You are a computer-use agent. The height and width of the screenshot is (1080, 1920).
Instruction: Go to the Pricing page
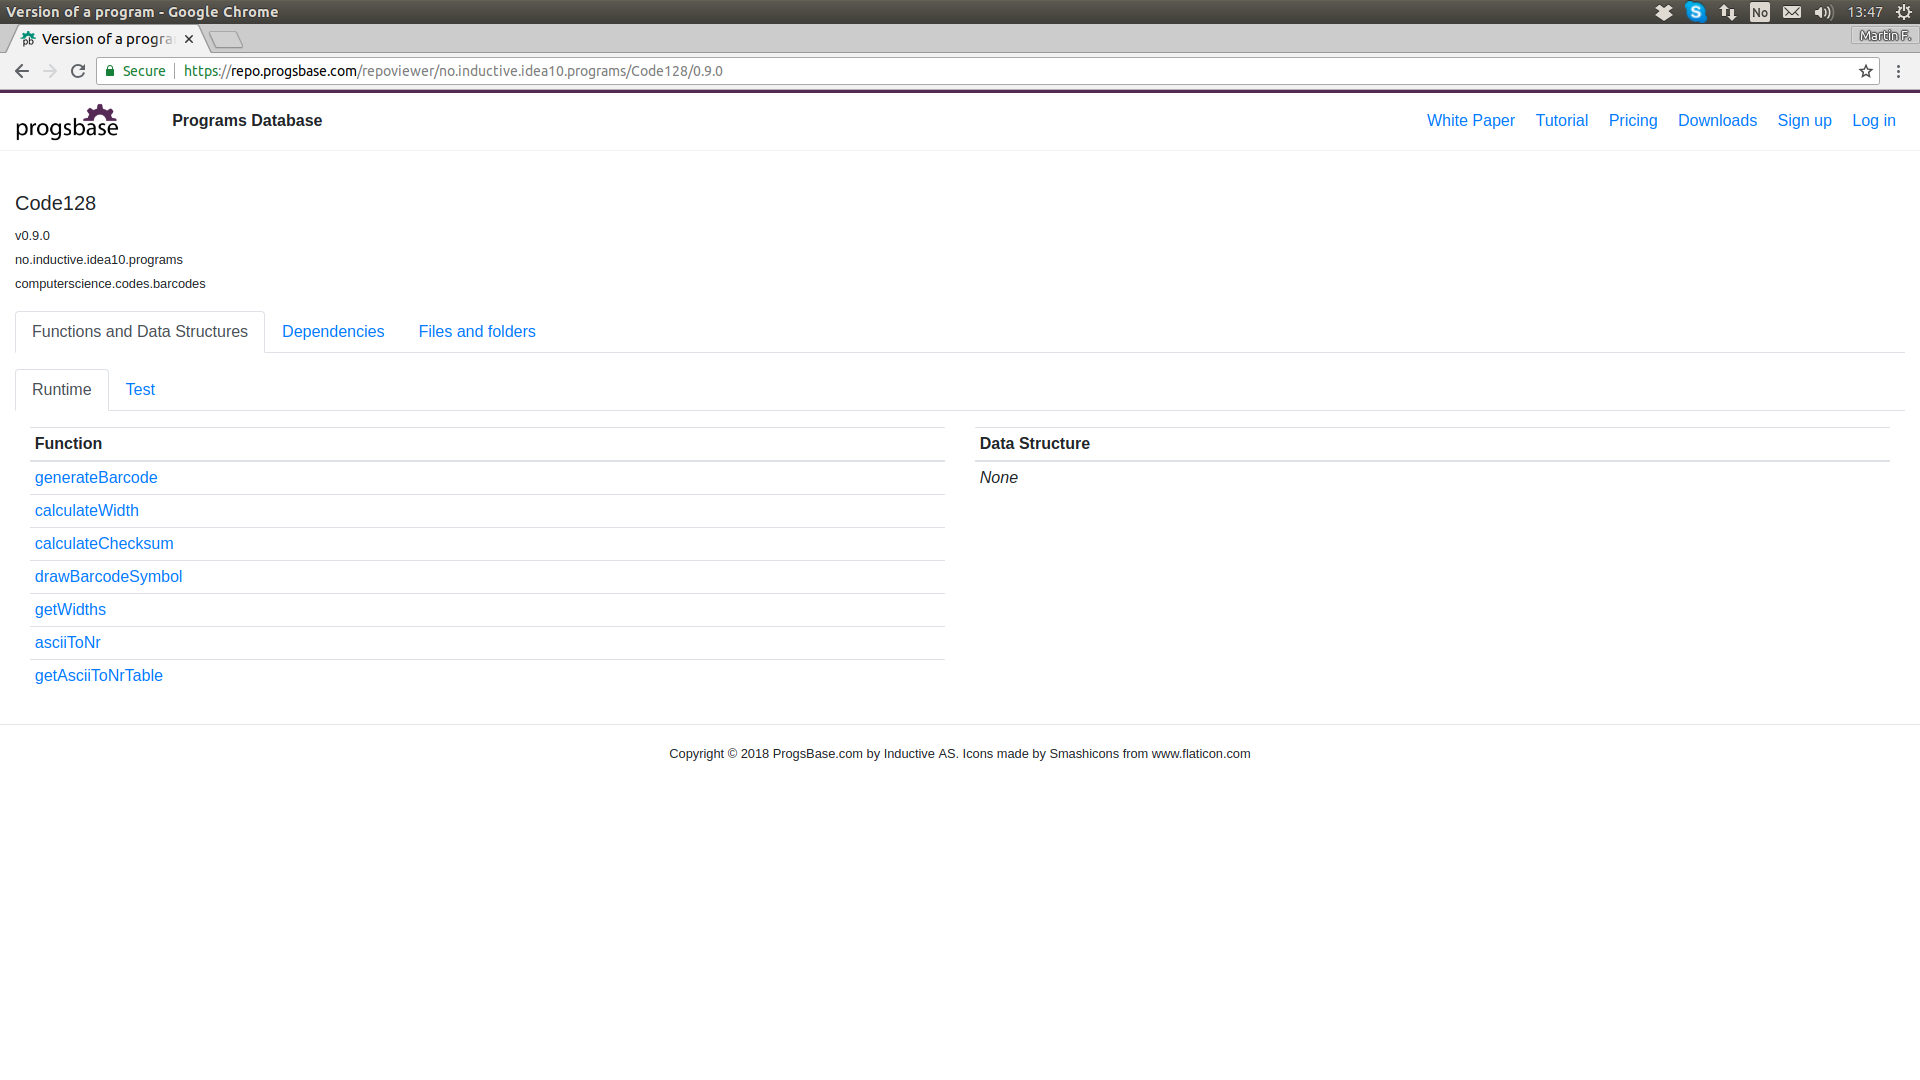[x=1633, y=120]
